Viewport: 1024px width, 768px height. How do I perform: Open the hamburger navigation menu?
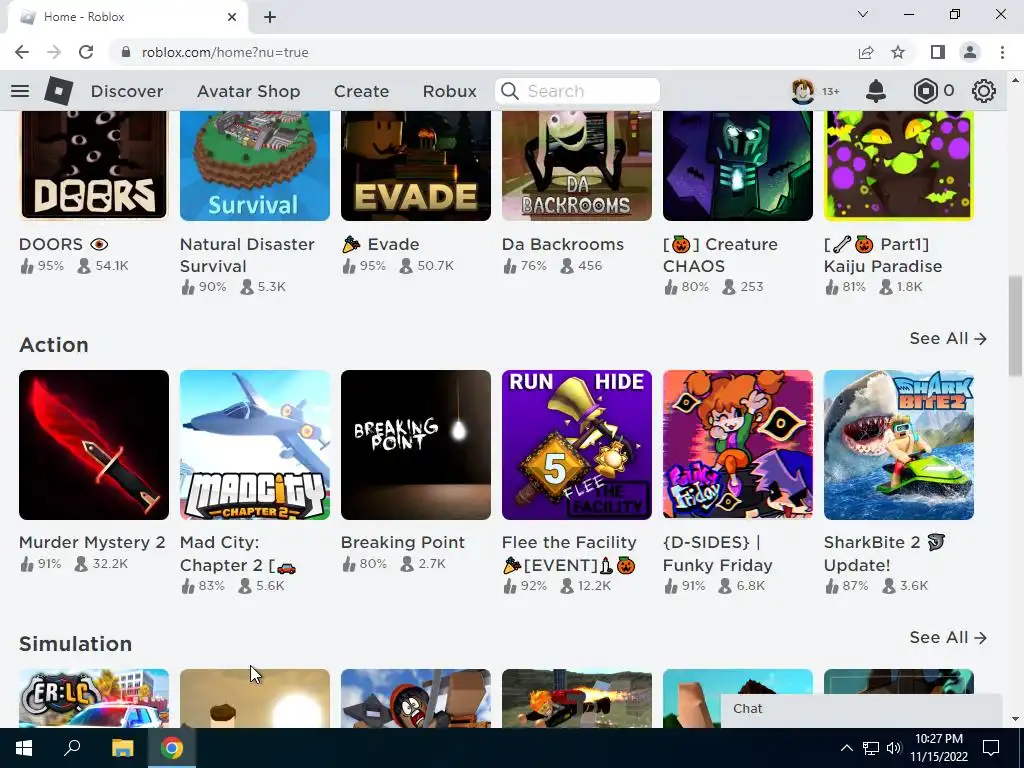pyautogui.click(x=20, y=91)
